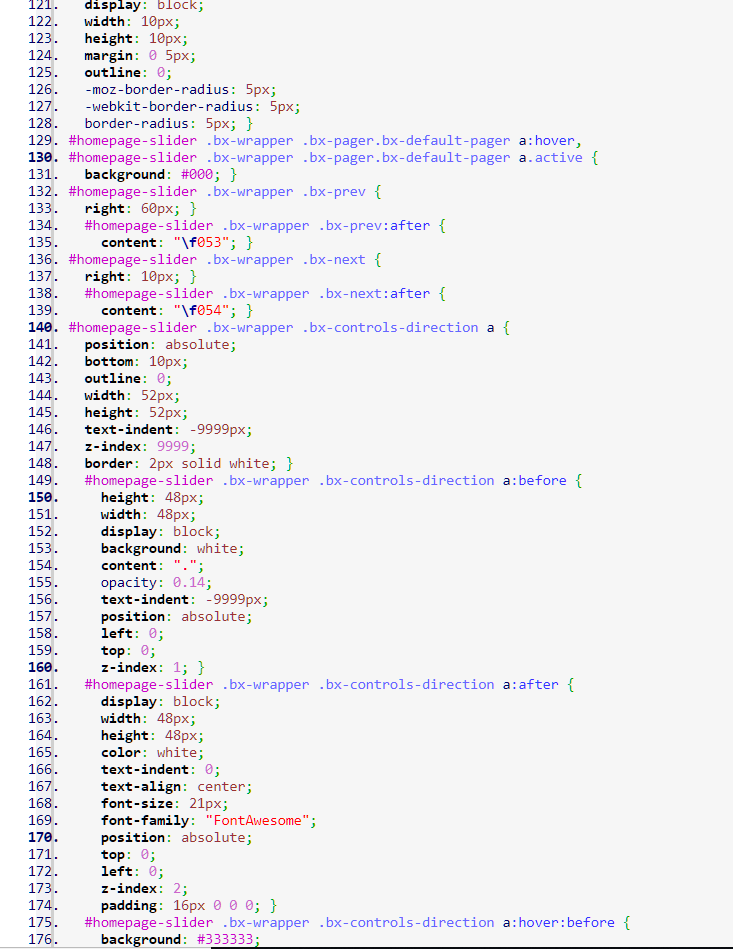The image size is (733, 949).
Task: Click the 'z-index: 2;' declaration
Action: [144, 889]
